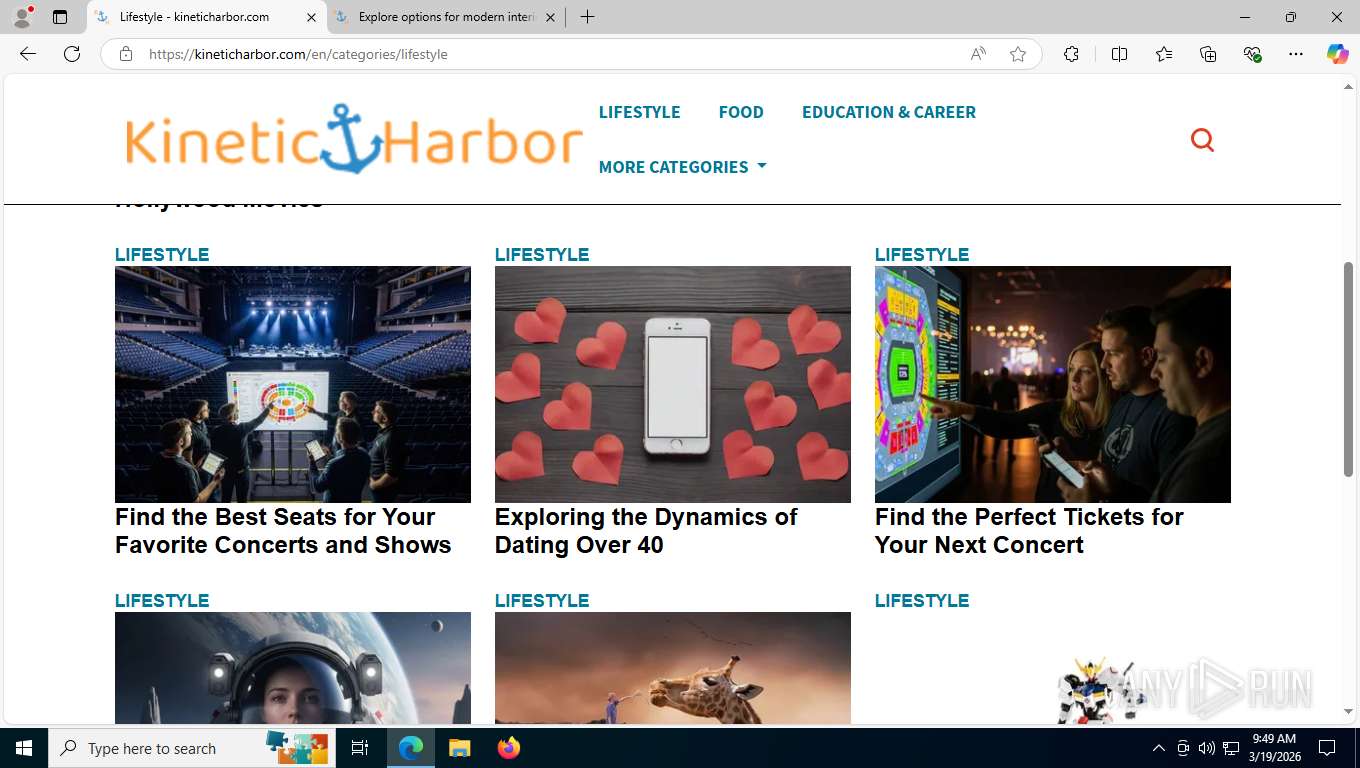Open File Explorer from the taskbar
1360x768 pixels.
(x=459, y=748)
